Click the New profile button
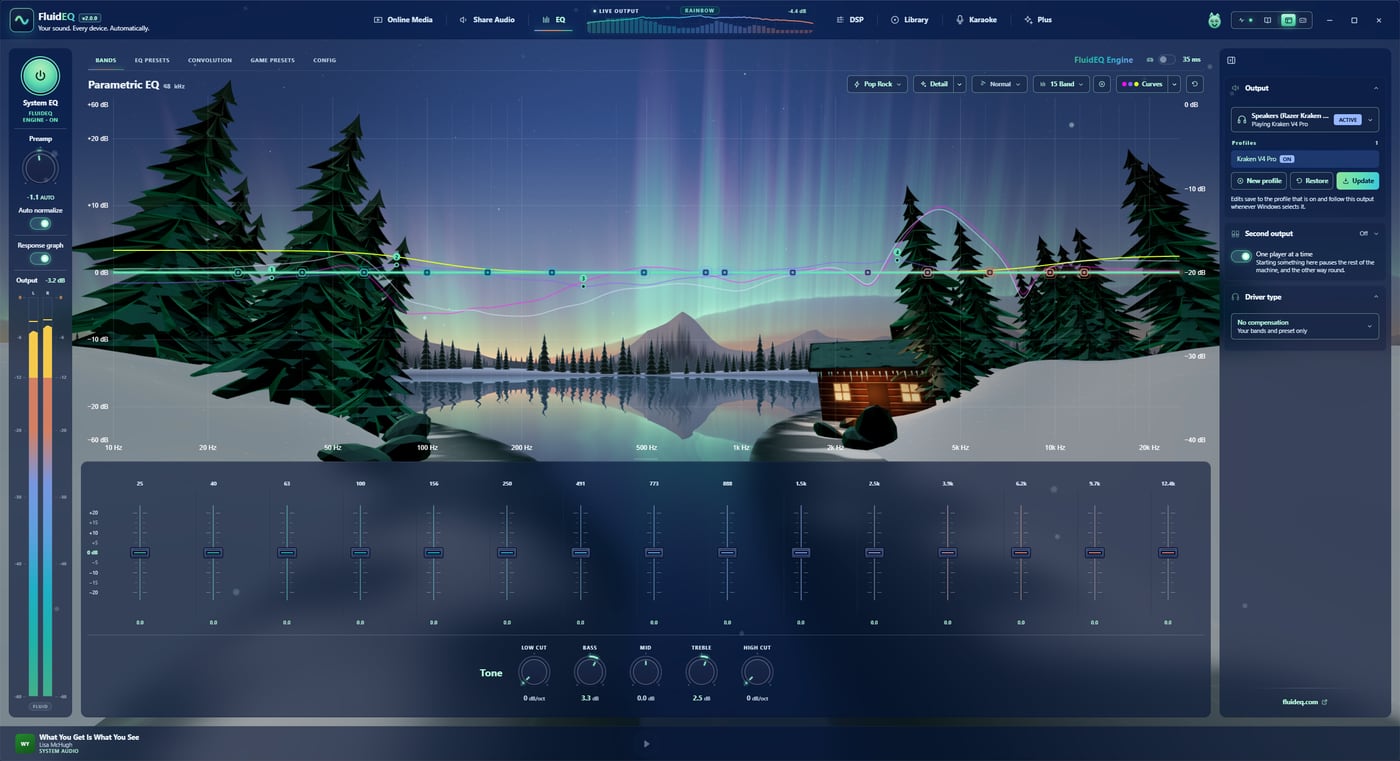This screenshot has width=1400, height=761. point(1259,181)
